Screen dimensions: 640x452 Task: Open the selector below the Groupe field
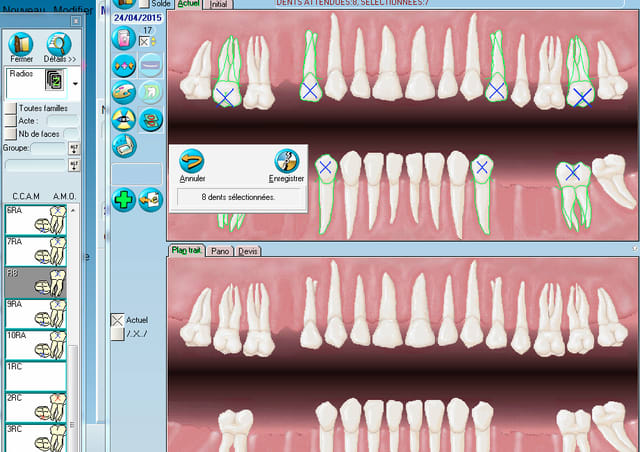point(74,165)
